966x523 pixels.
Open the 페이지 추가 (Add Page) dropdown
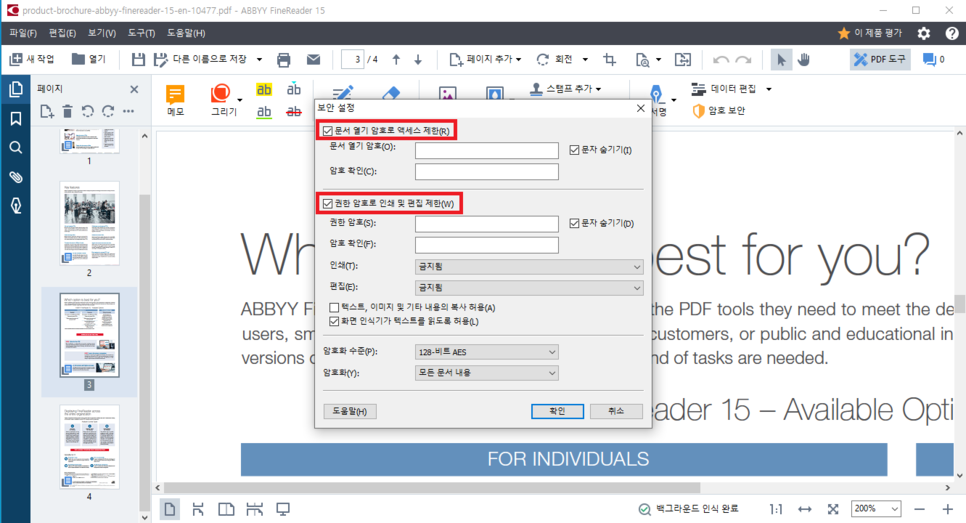[x=485, y=59]
